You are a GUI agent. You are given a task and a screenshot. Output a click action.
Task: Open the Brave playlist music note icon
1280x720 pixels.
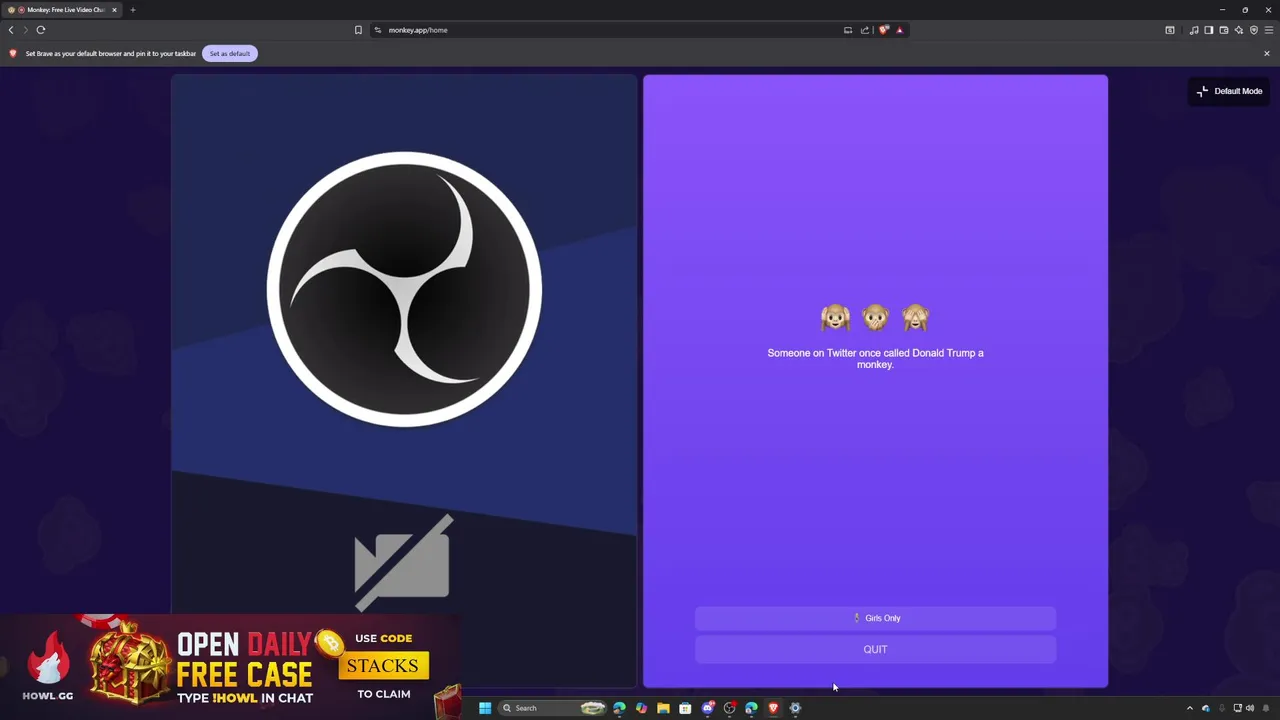coord(1194,30)
